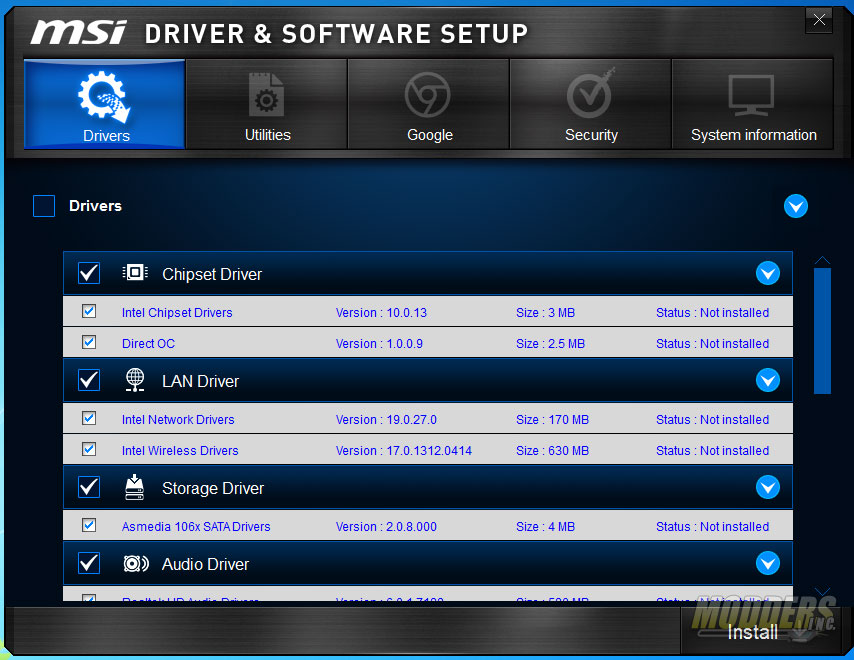Click the Utilities document gear icon
This screenshot has height=660, width=854.
coord(266,95)
